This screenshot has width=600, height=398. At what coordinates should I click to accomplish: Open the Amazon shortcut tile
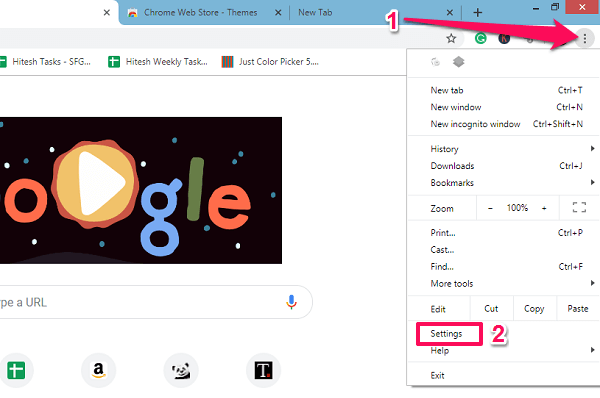coord(98,370)
